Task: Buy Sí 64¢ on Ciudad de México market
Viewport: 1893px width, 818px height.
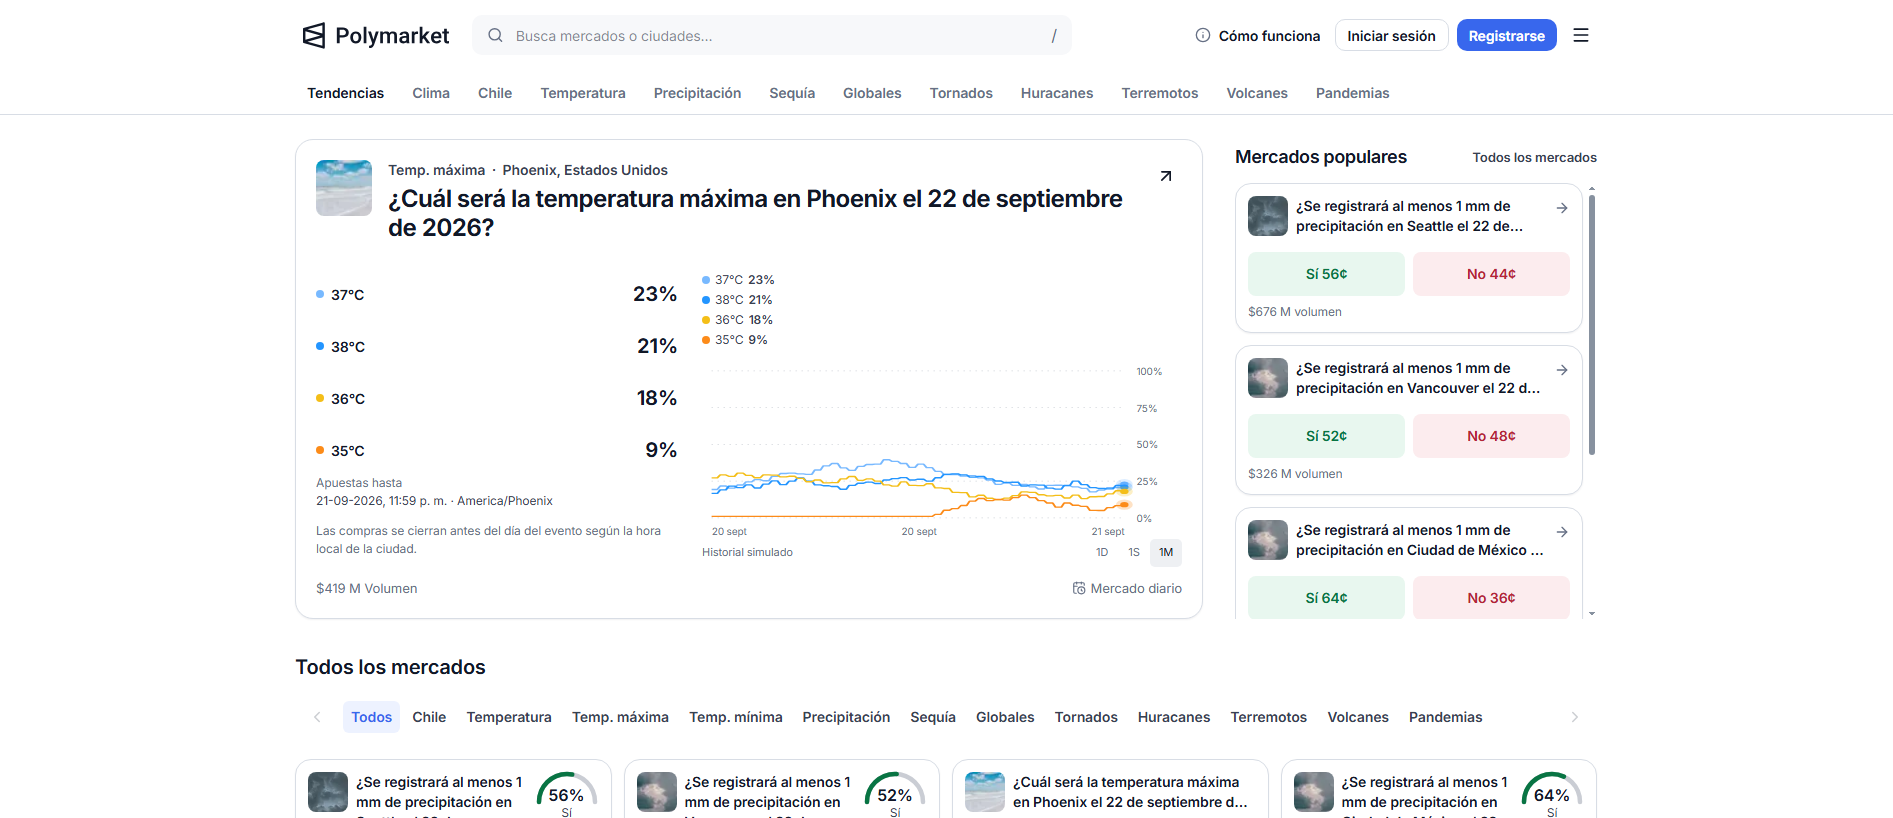Action: click(1326, 598)
